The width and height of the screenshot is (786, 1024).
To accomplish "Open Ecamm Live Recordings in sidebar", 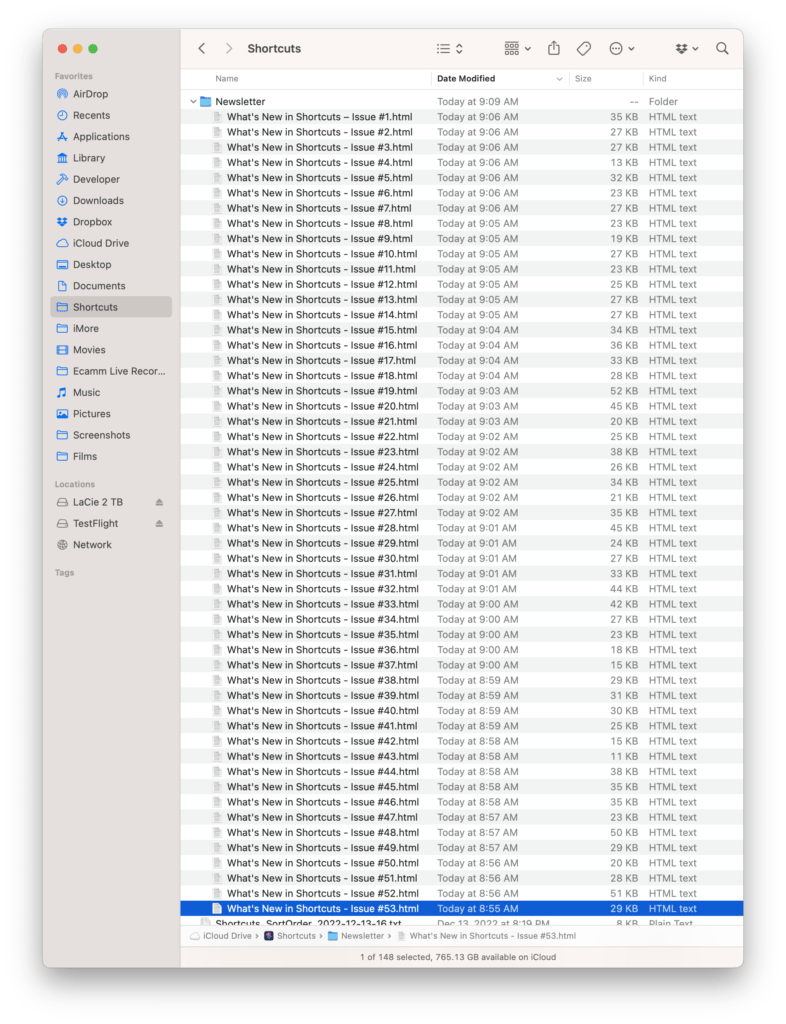I will point(111,371).
